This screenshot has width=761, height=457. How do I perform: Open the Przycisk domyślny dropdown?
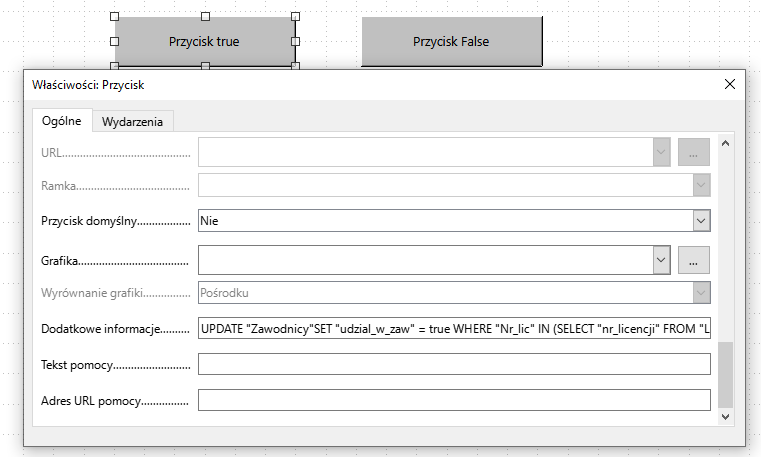701,220
